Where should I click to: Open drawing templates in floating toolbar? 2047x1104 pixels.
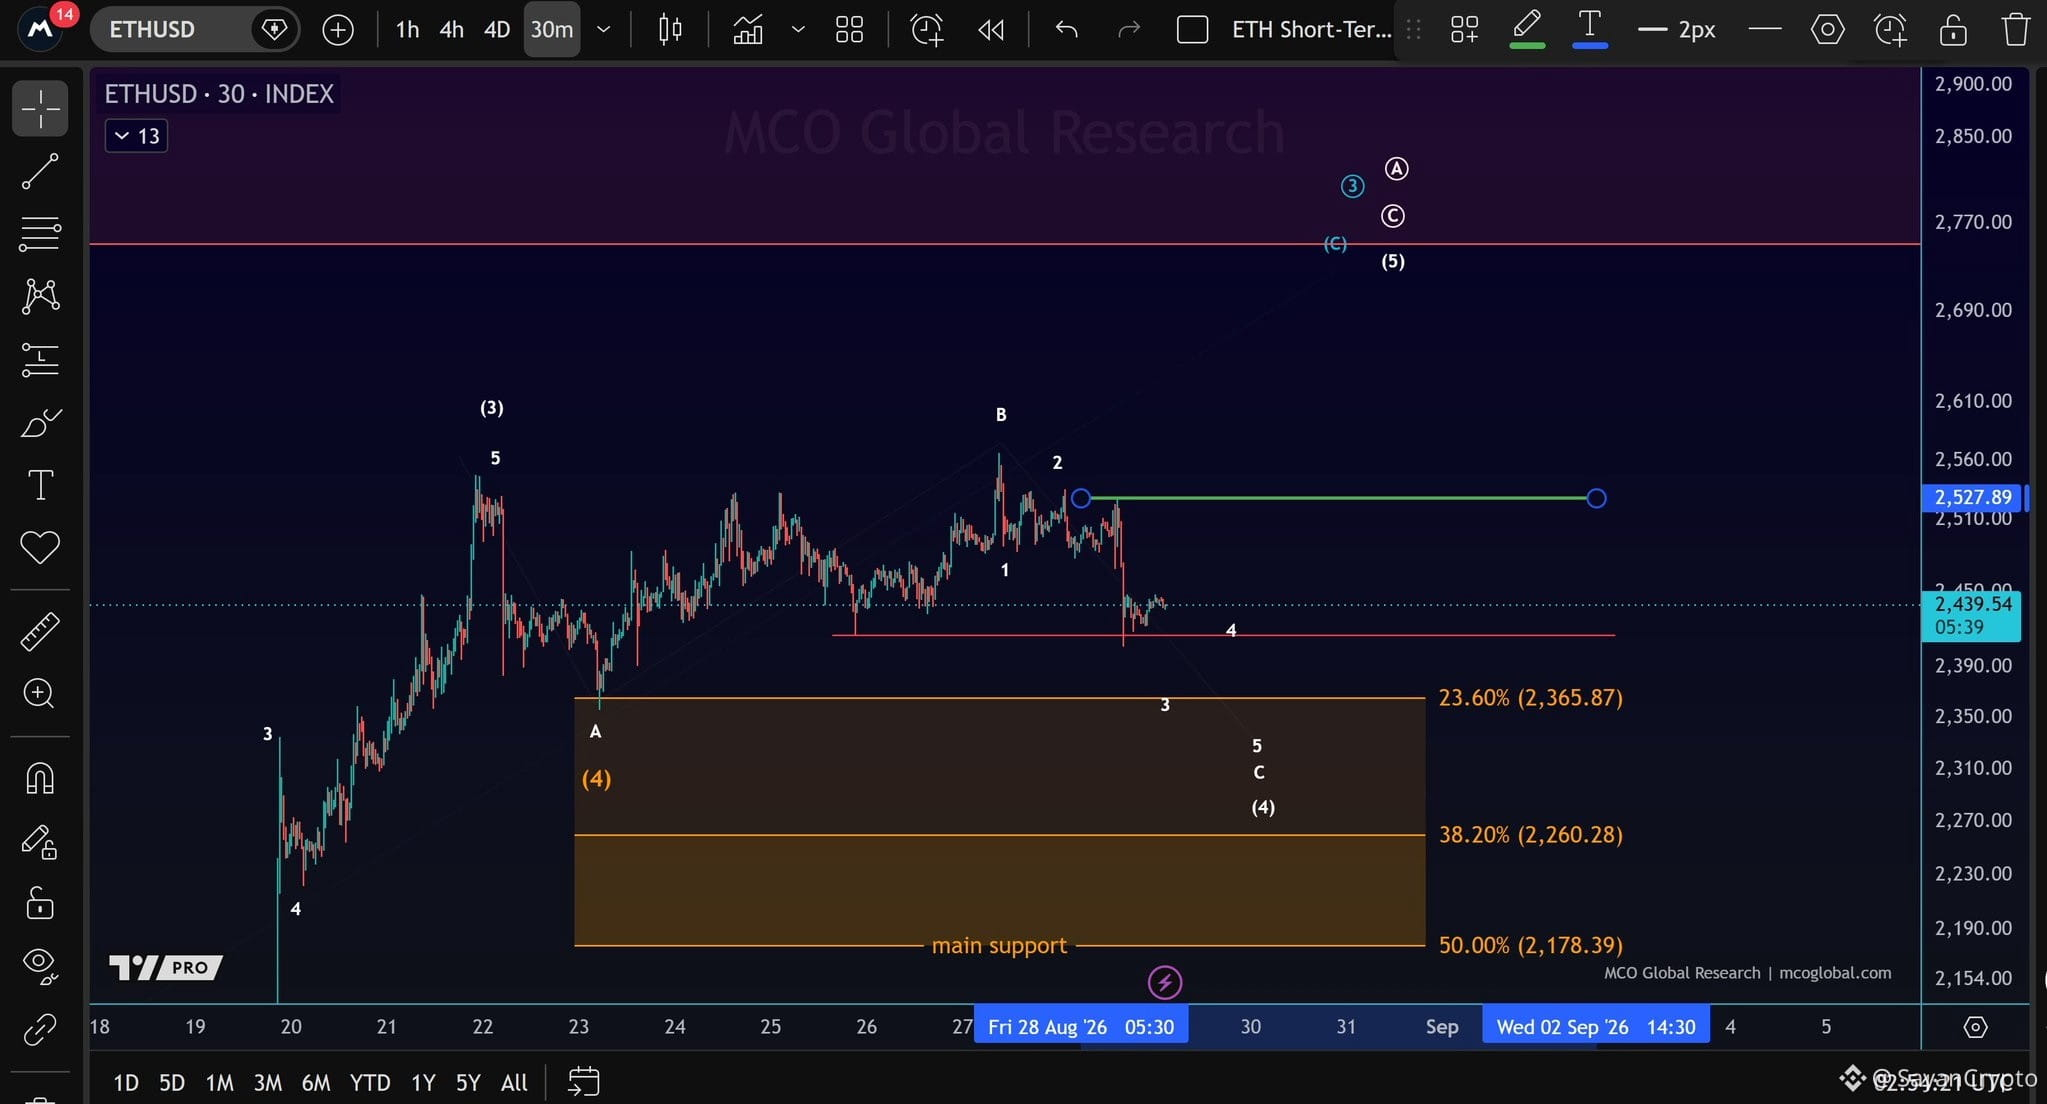(x=1465, y=30)
